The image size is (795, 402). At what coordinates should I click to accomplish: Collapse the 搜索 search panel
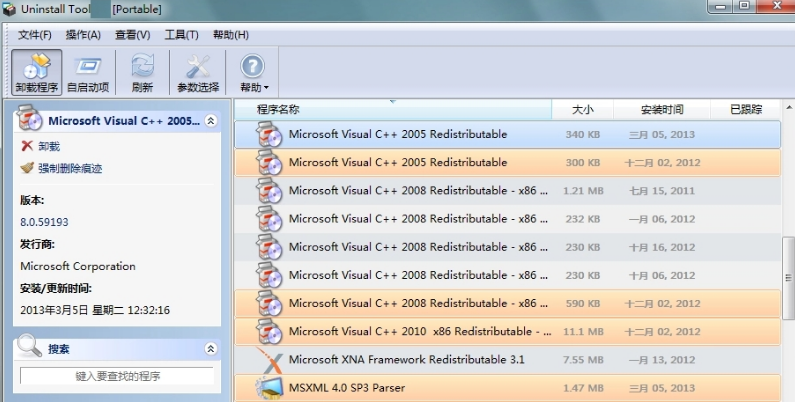tap(210, 349)
